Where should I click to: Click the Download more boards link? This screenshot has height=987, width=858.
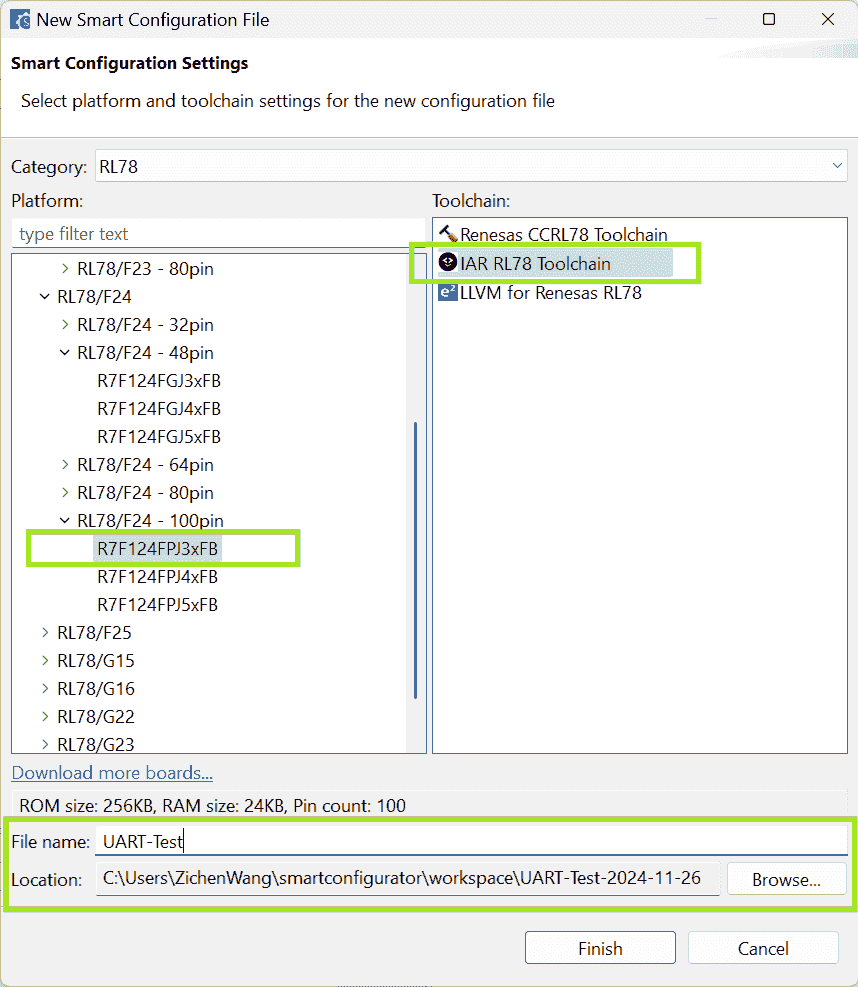click(x=112, y=773)
